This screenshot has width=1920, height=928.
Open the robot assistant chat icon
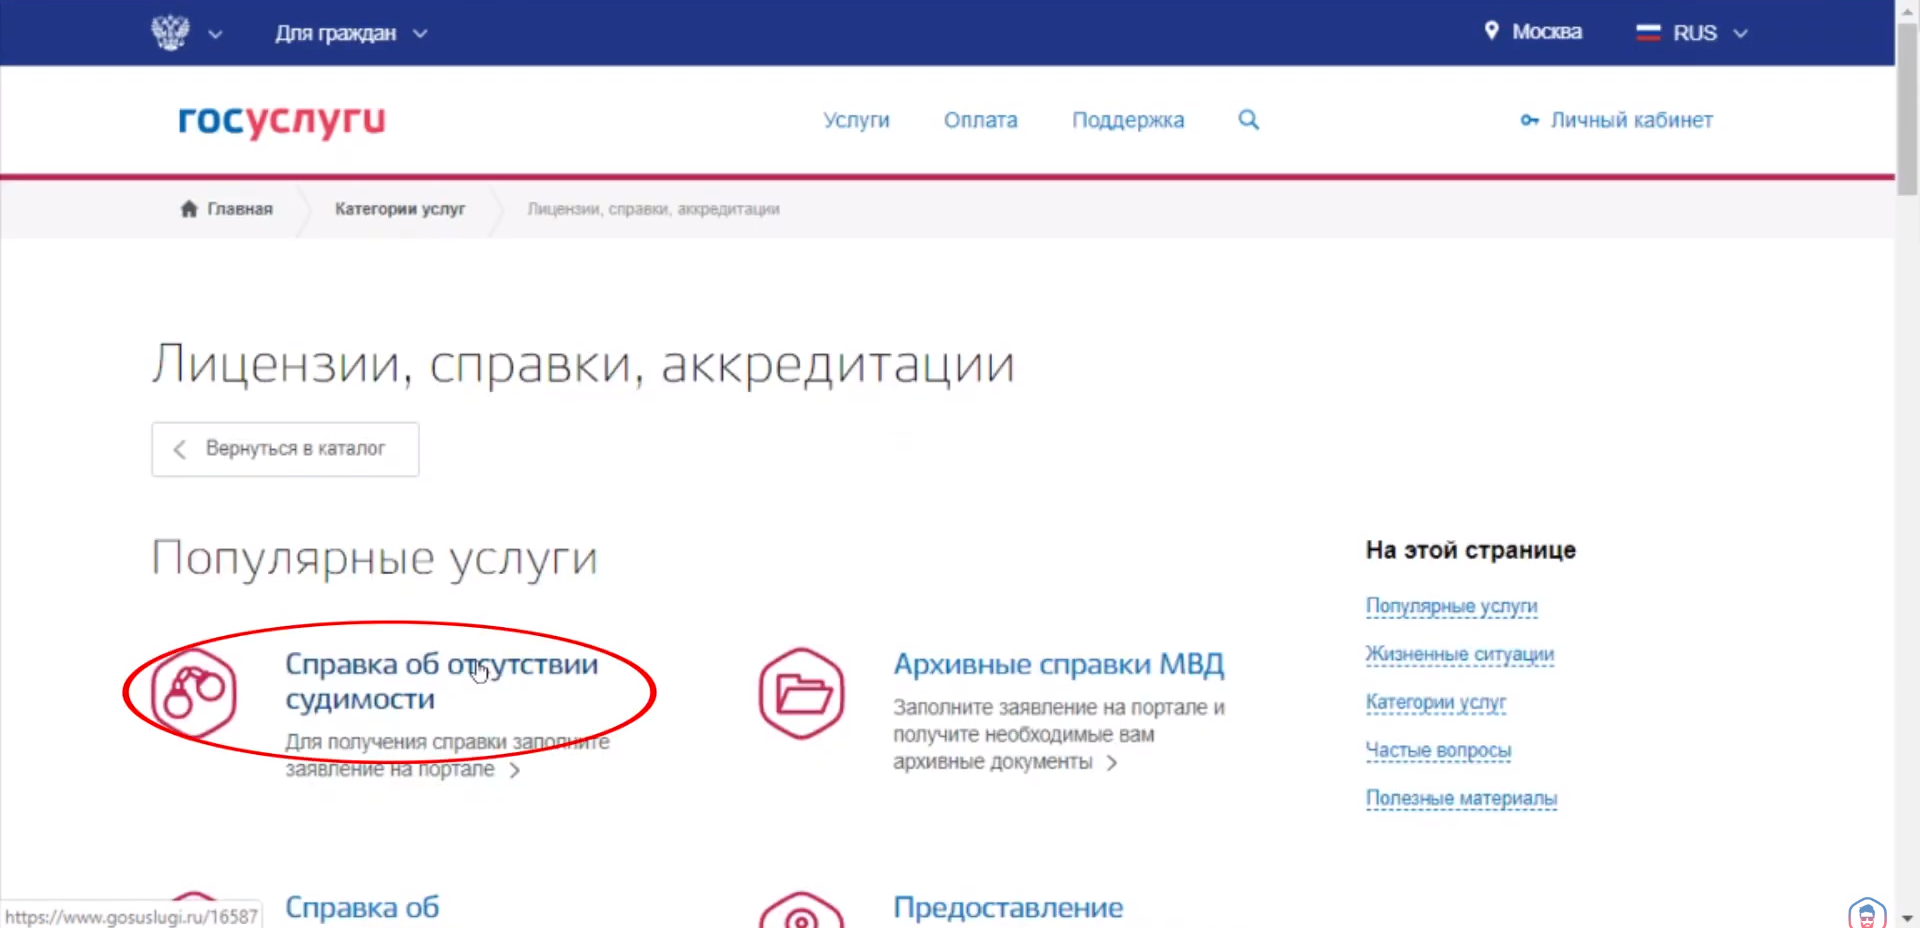tap(1866, 913)
